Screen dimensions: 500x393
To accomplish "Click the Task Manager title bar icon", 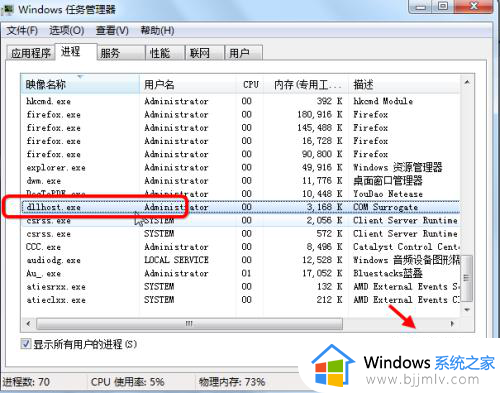I will pos(7,9).
